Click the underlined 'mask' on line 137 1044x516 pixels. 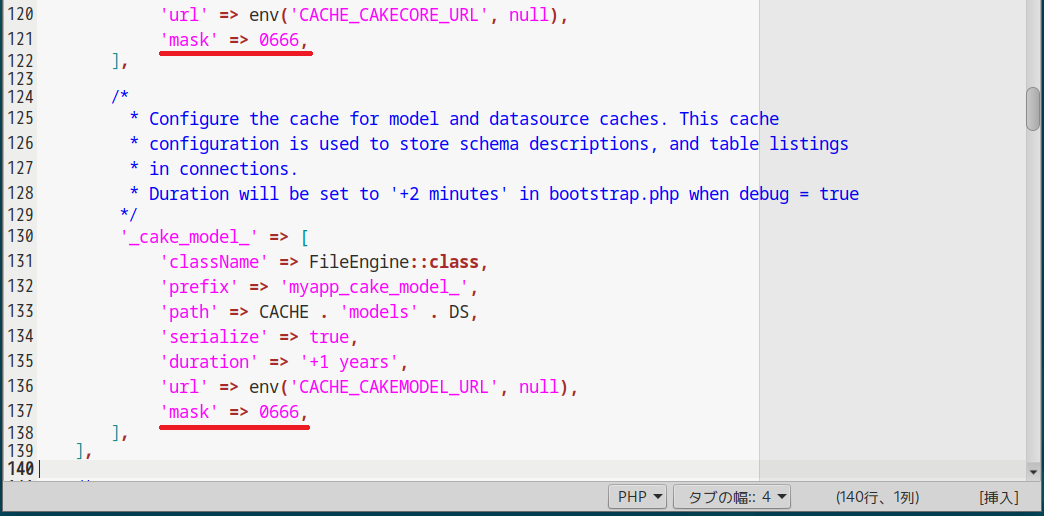pyautogui.click(x=189, y=412)
